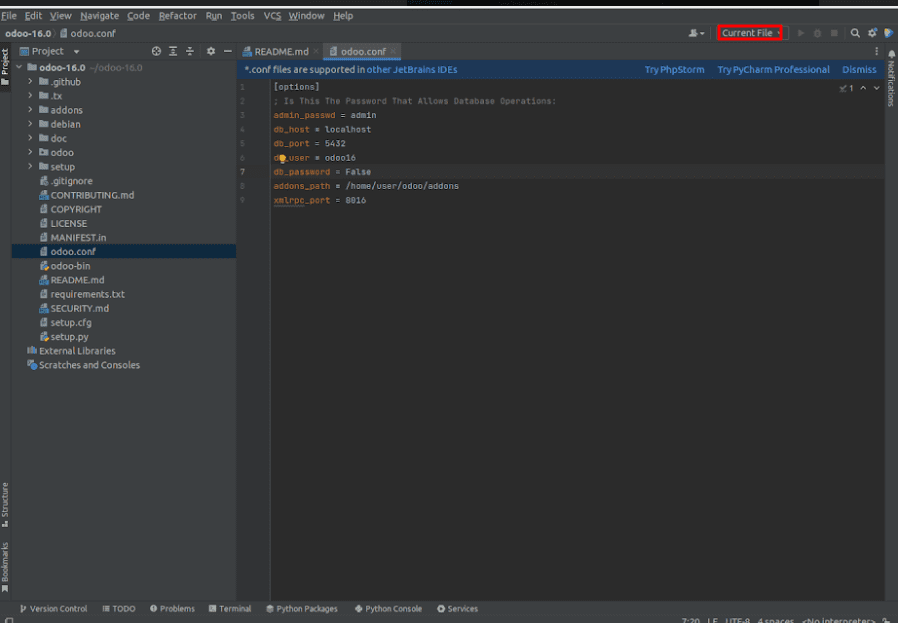Viewport: 898px width, 623px height.
Task: Toggle the Version Control tool window
Action: [x=53, y=609]
